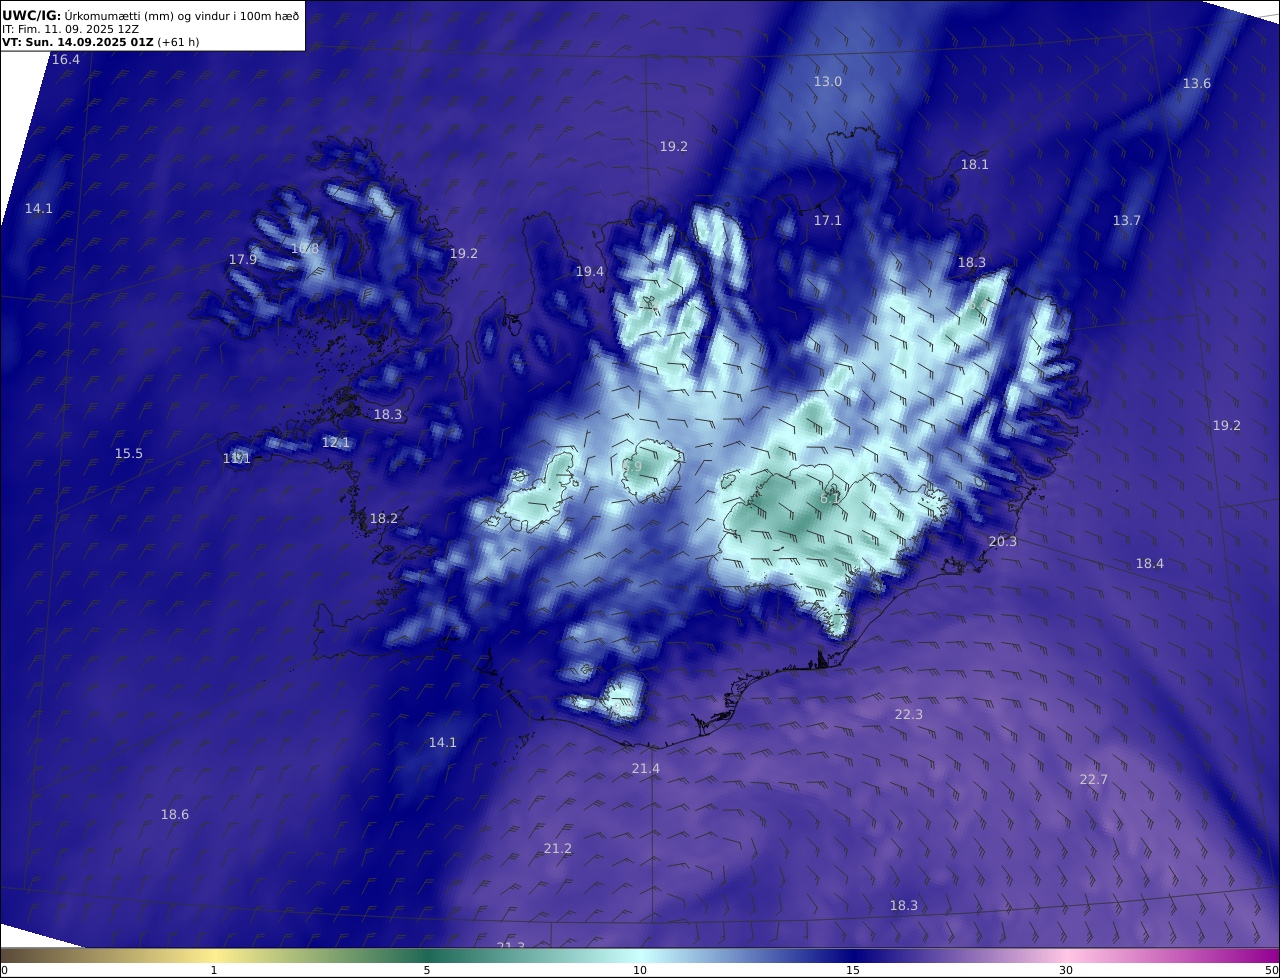1280x978 pixels.
Task: Select the 18.1 value label
Action: point(975,165)
